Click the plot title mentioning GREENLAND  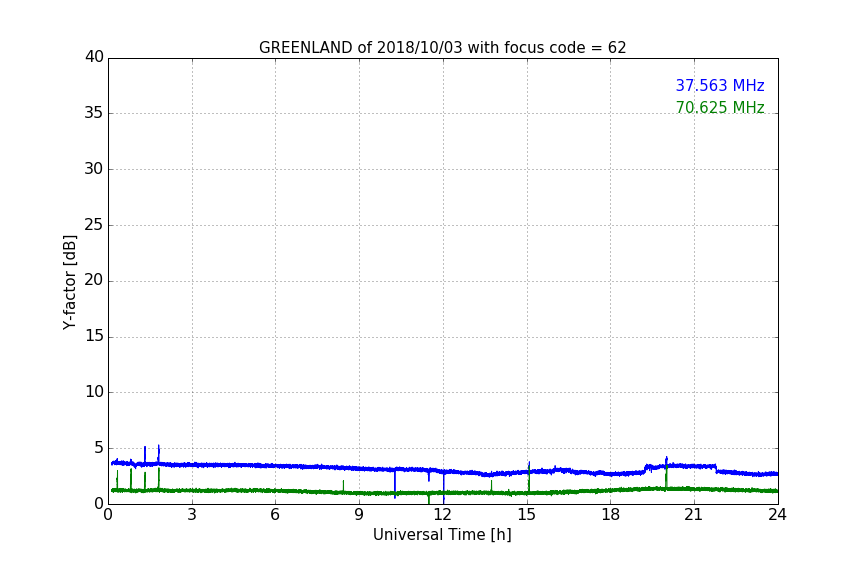pyautogui.click(x=442, y=48)
